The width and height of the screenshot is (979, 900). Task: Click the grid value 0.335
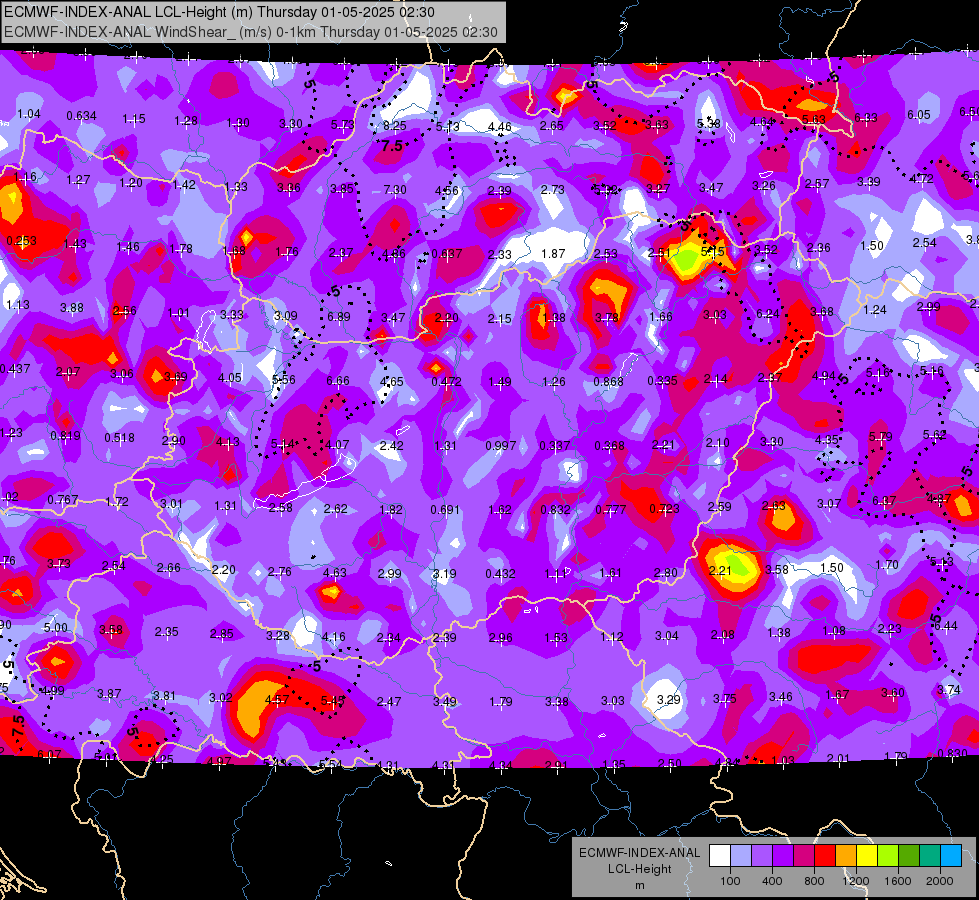[662, 380]
